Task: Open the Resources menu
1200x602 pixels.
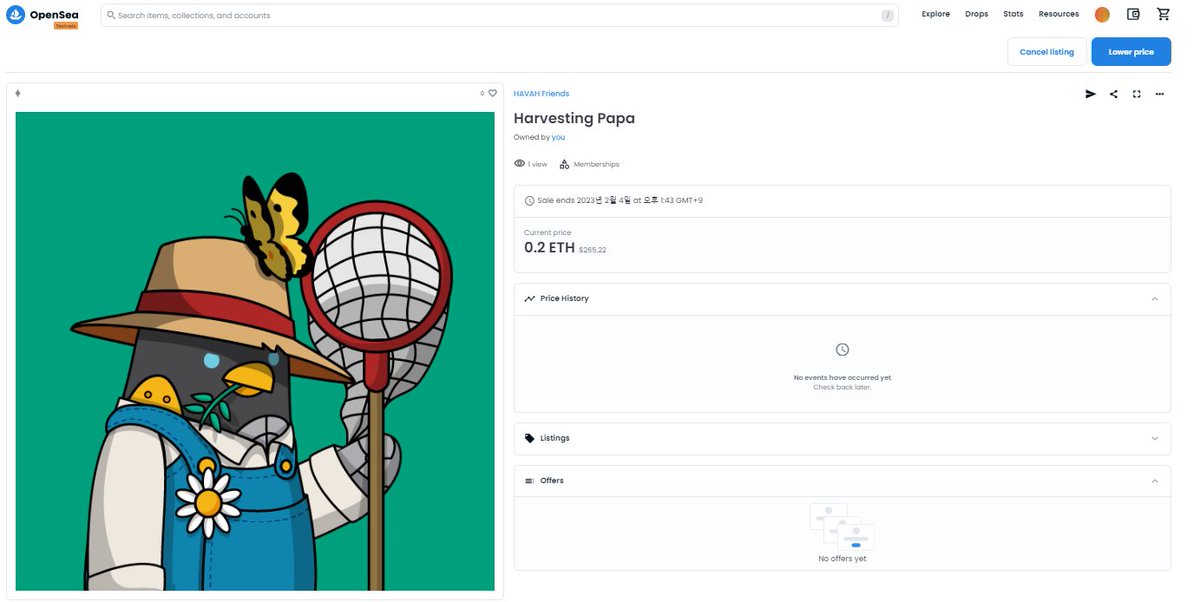Action: (x=1059, y=15)
